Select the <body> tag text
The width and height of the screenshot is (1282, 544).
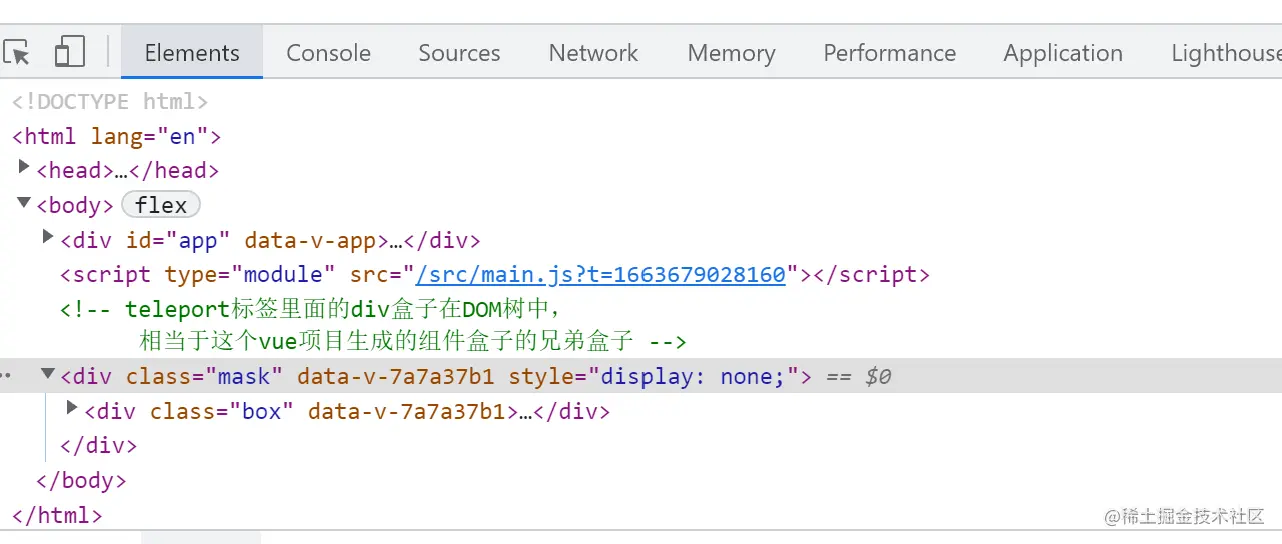point(75,205)
